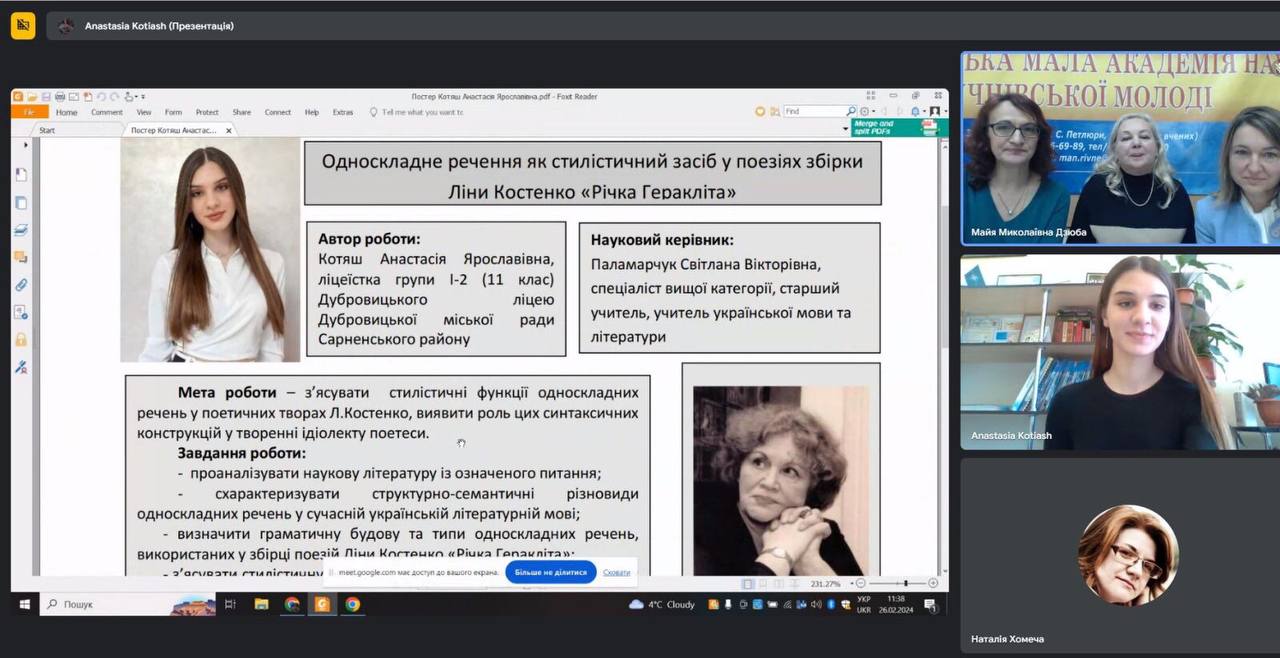Open the Comments panel in sidebar
Screen dimensions: 1280x658
(21, 257)
